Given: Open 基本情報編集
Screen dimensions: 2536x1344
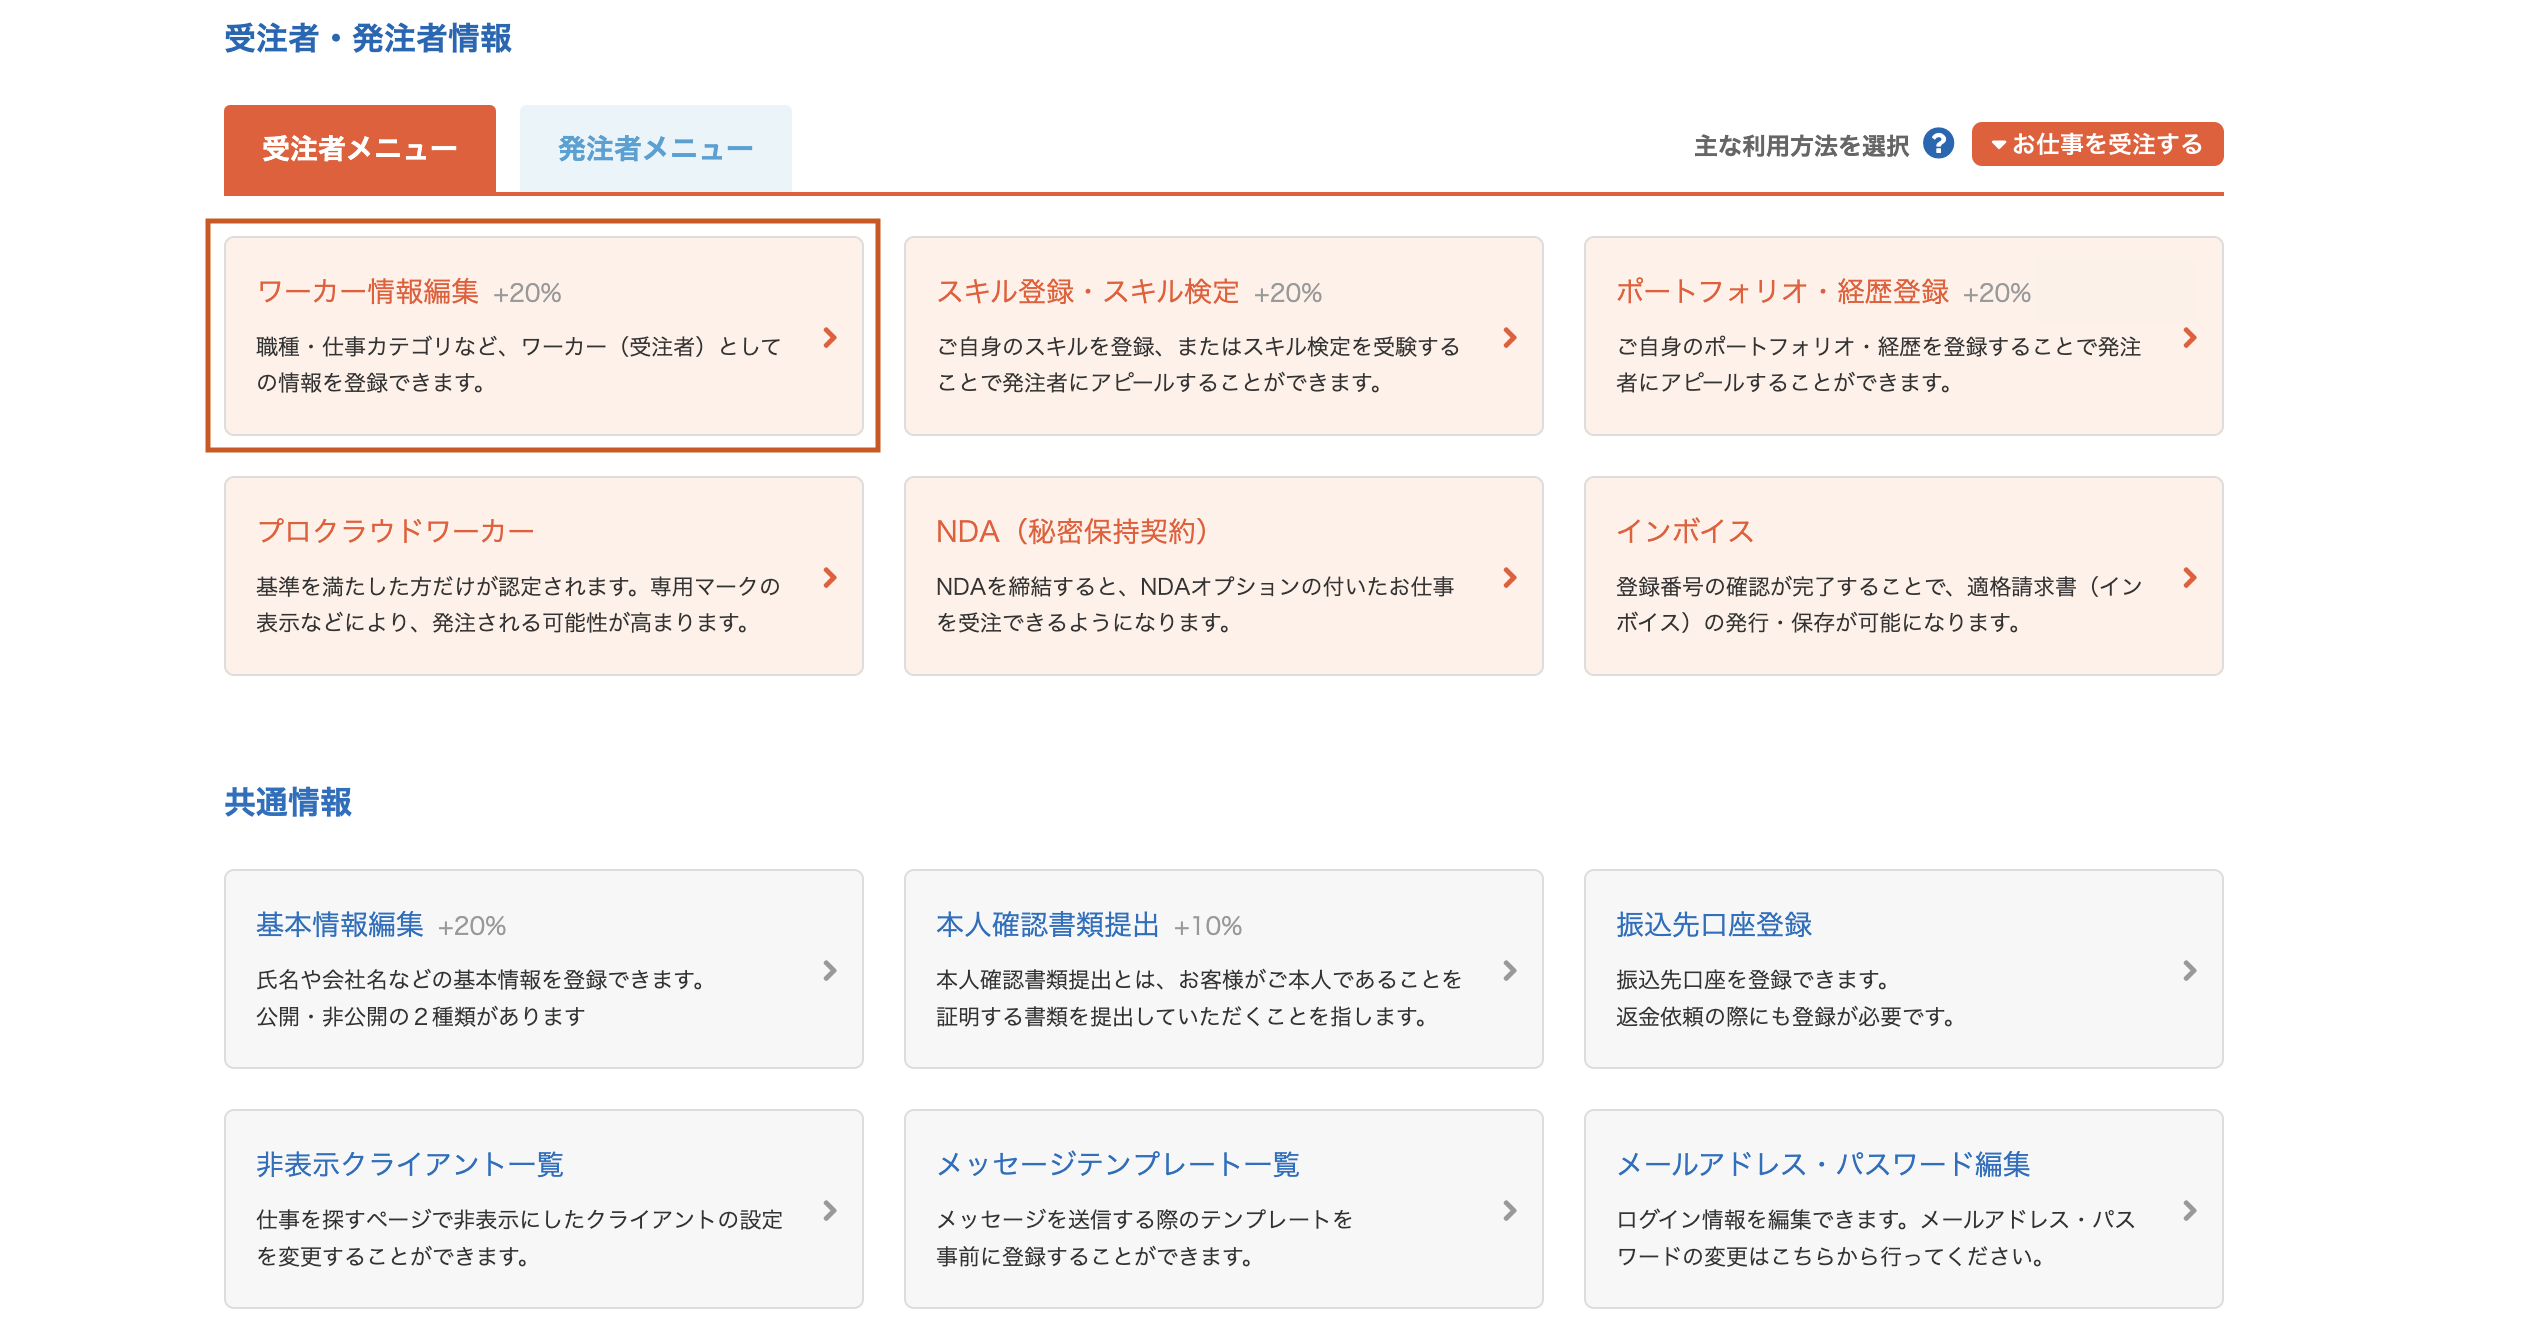Looking at the screenshot, I should click(x=340, y=924).
